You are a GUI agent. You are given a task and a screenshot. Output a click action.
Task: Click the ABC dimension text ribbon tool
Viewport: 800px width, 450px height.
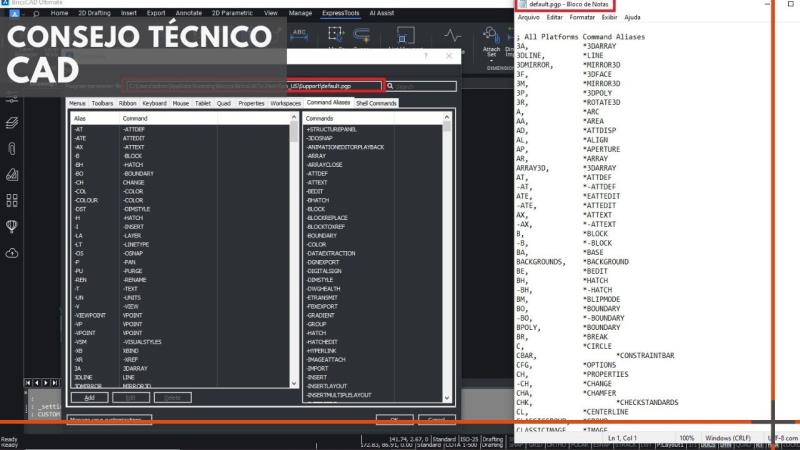299,35
